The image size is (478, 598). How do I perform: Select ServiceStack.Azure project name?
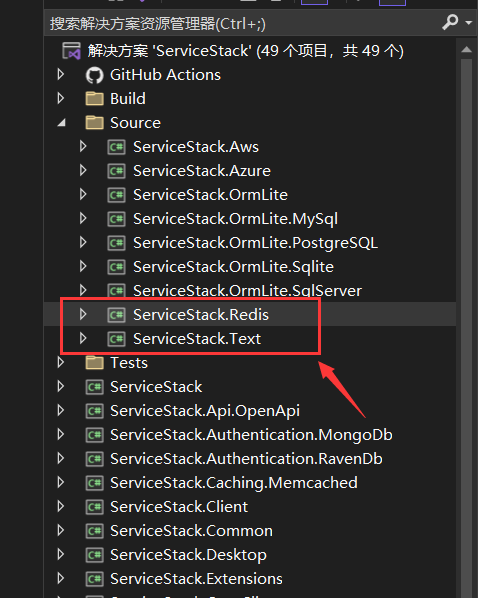(202, 171)
